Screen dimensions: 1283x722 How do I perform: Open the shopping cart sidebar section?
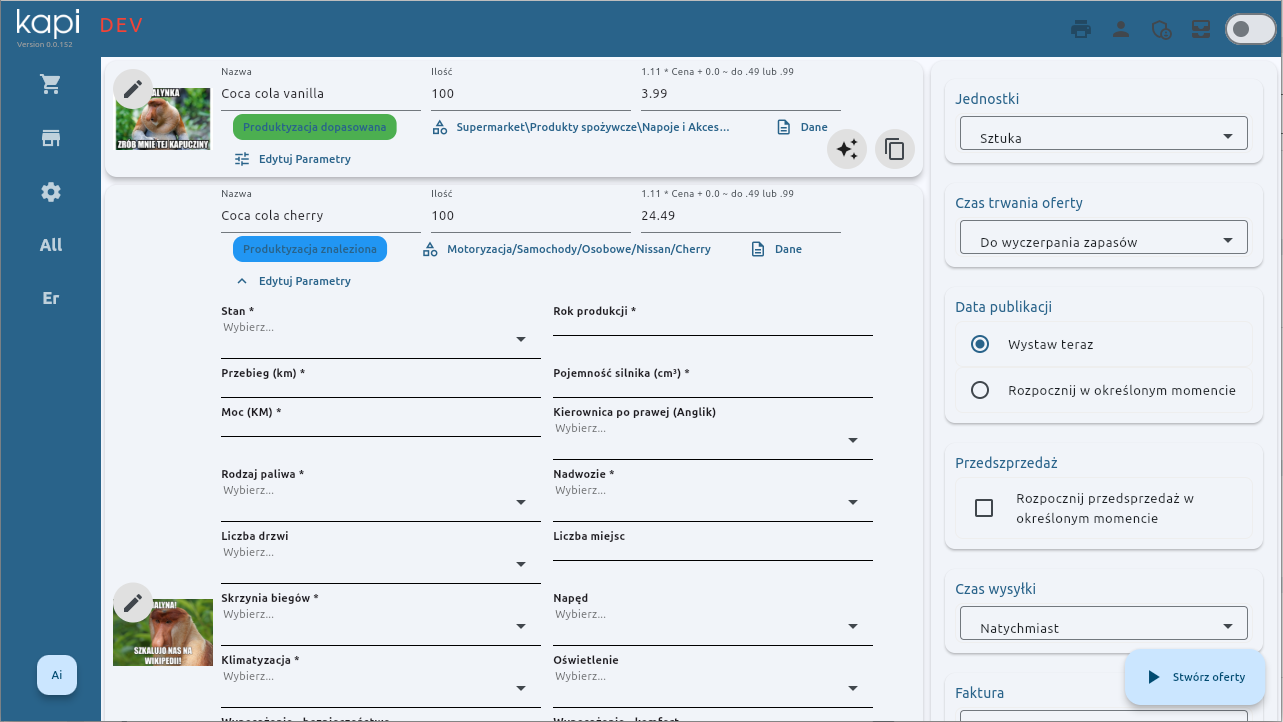pyautogui.click(x=51, y=85)
